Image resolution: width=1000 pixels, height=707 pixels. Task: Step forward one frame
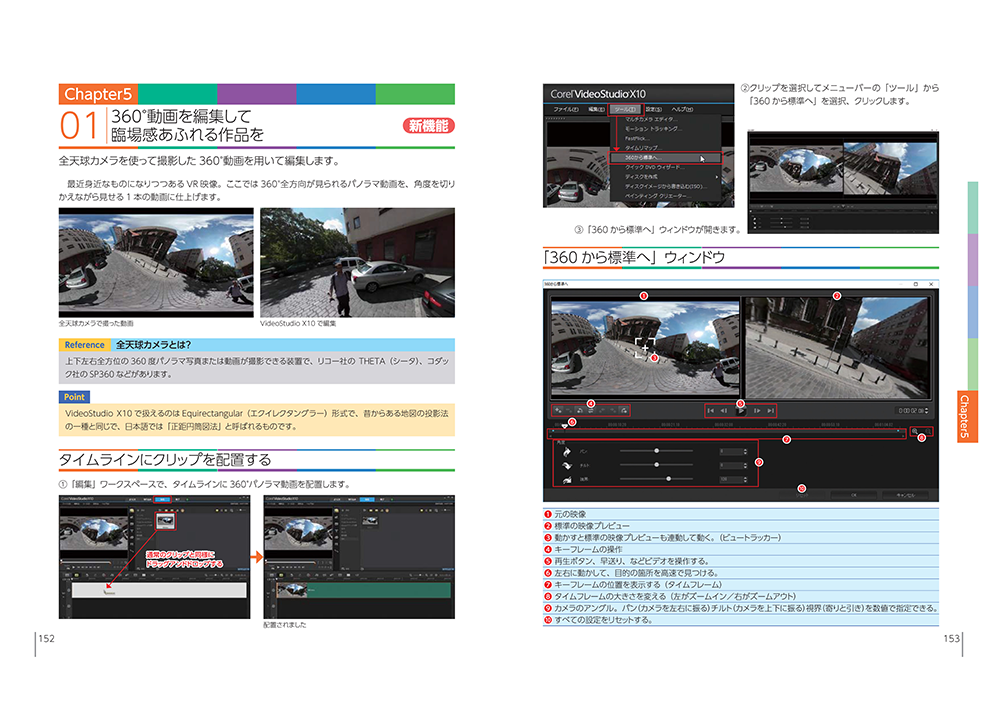tap(756, 410)
